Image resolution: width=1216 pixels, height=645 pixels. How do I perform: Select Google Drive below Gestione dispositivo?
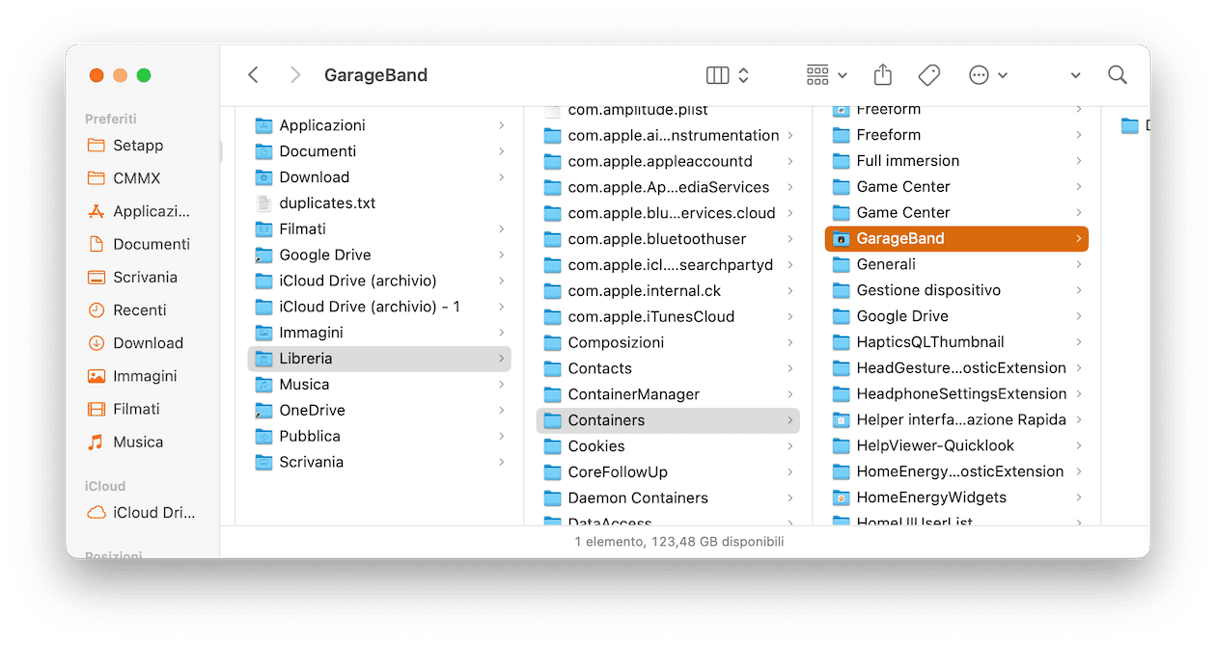point(957,316)
